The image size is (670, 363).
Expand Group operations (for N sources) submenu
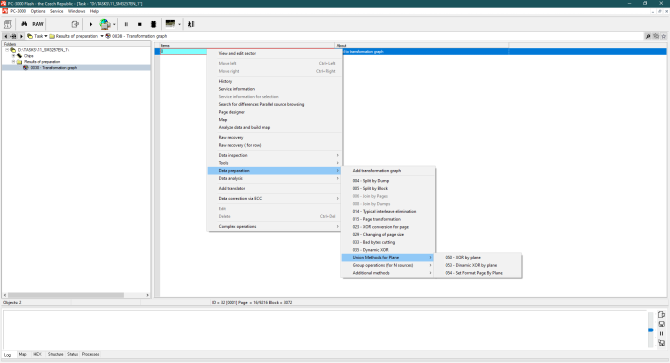388,265
